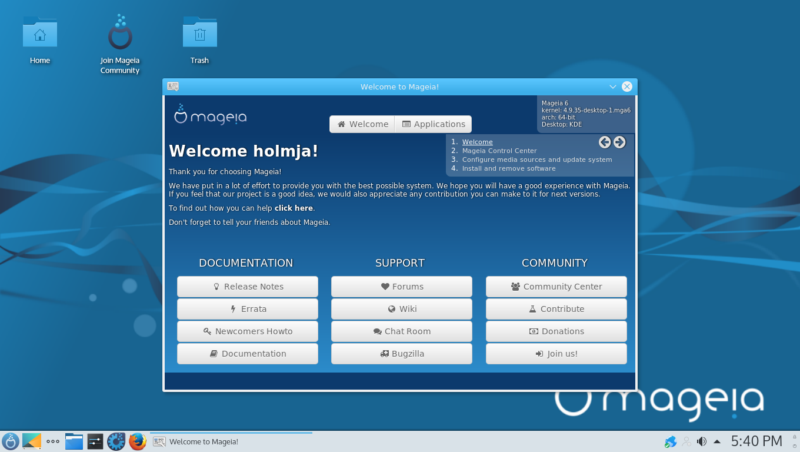Click the SUPPORT column heading
Image resolution: width=800 pixels, height=452 pixels.
click(400, 263)
